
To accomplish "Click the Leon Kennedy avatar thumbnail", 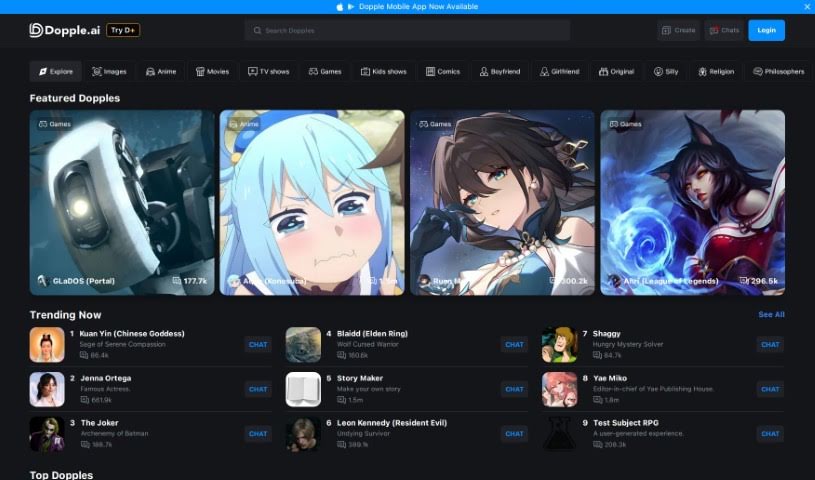I will tap(303, 434).
